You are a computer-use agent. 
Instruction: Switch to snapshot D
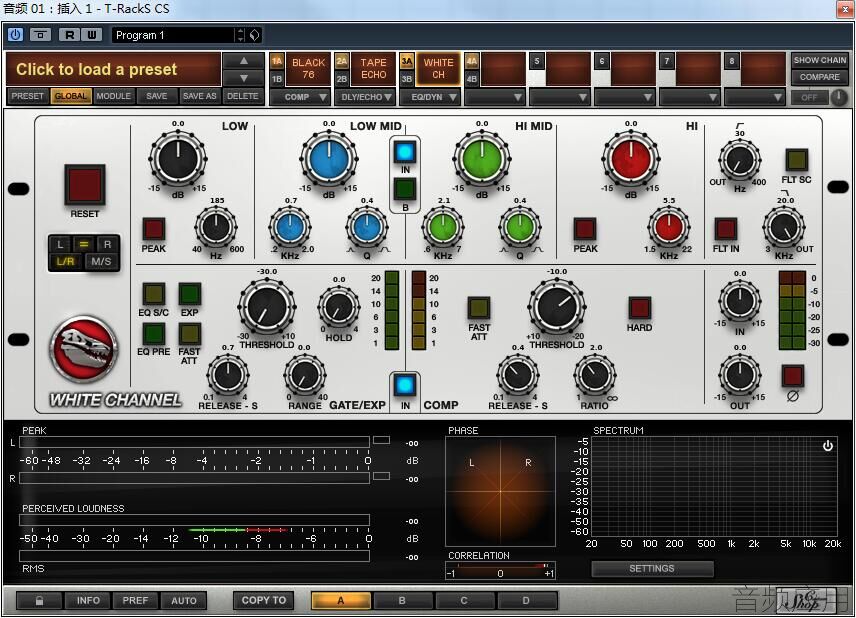[526, 601]
